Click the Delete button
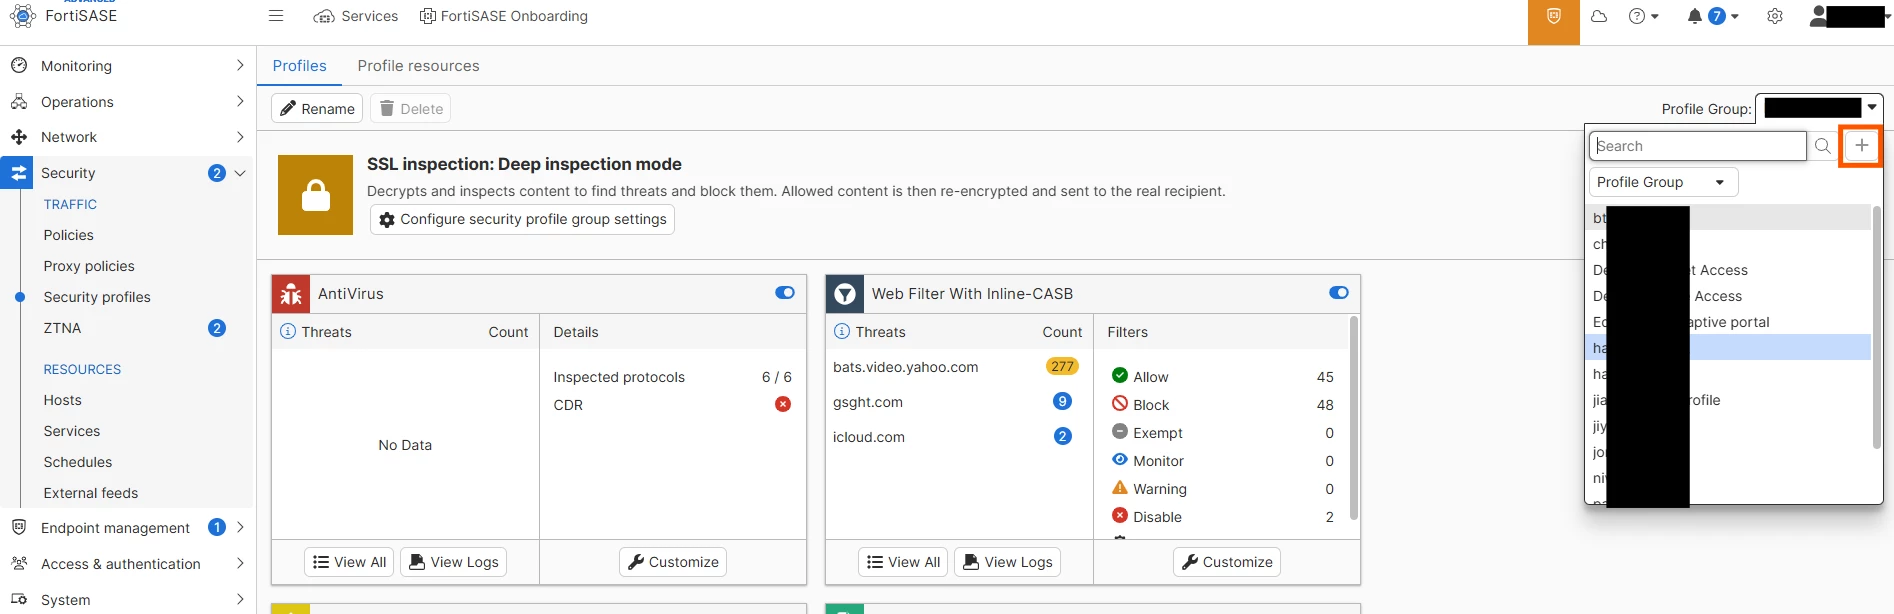 tap(411, 109)
